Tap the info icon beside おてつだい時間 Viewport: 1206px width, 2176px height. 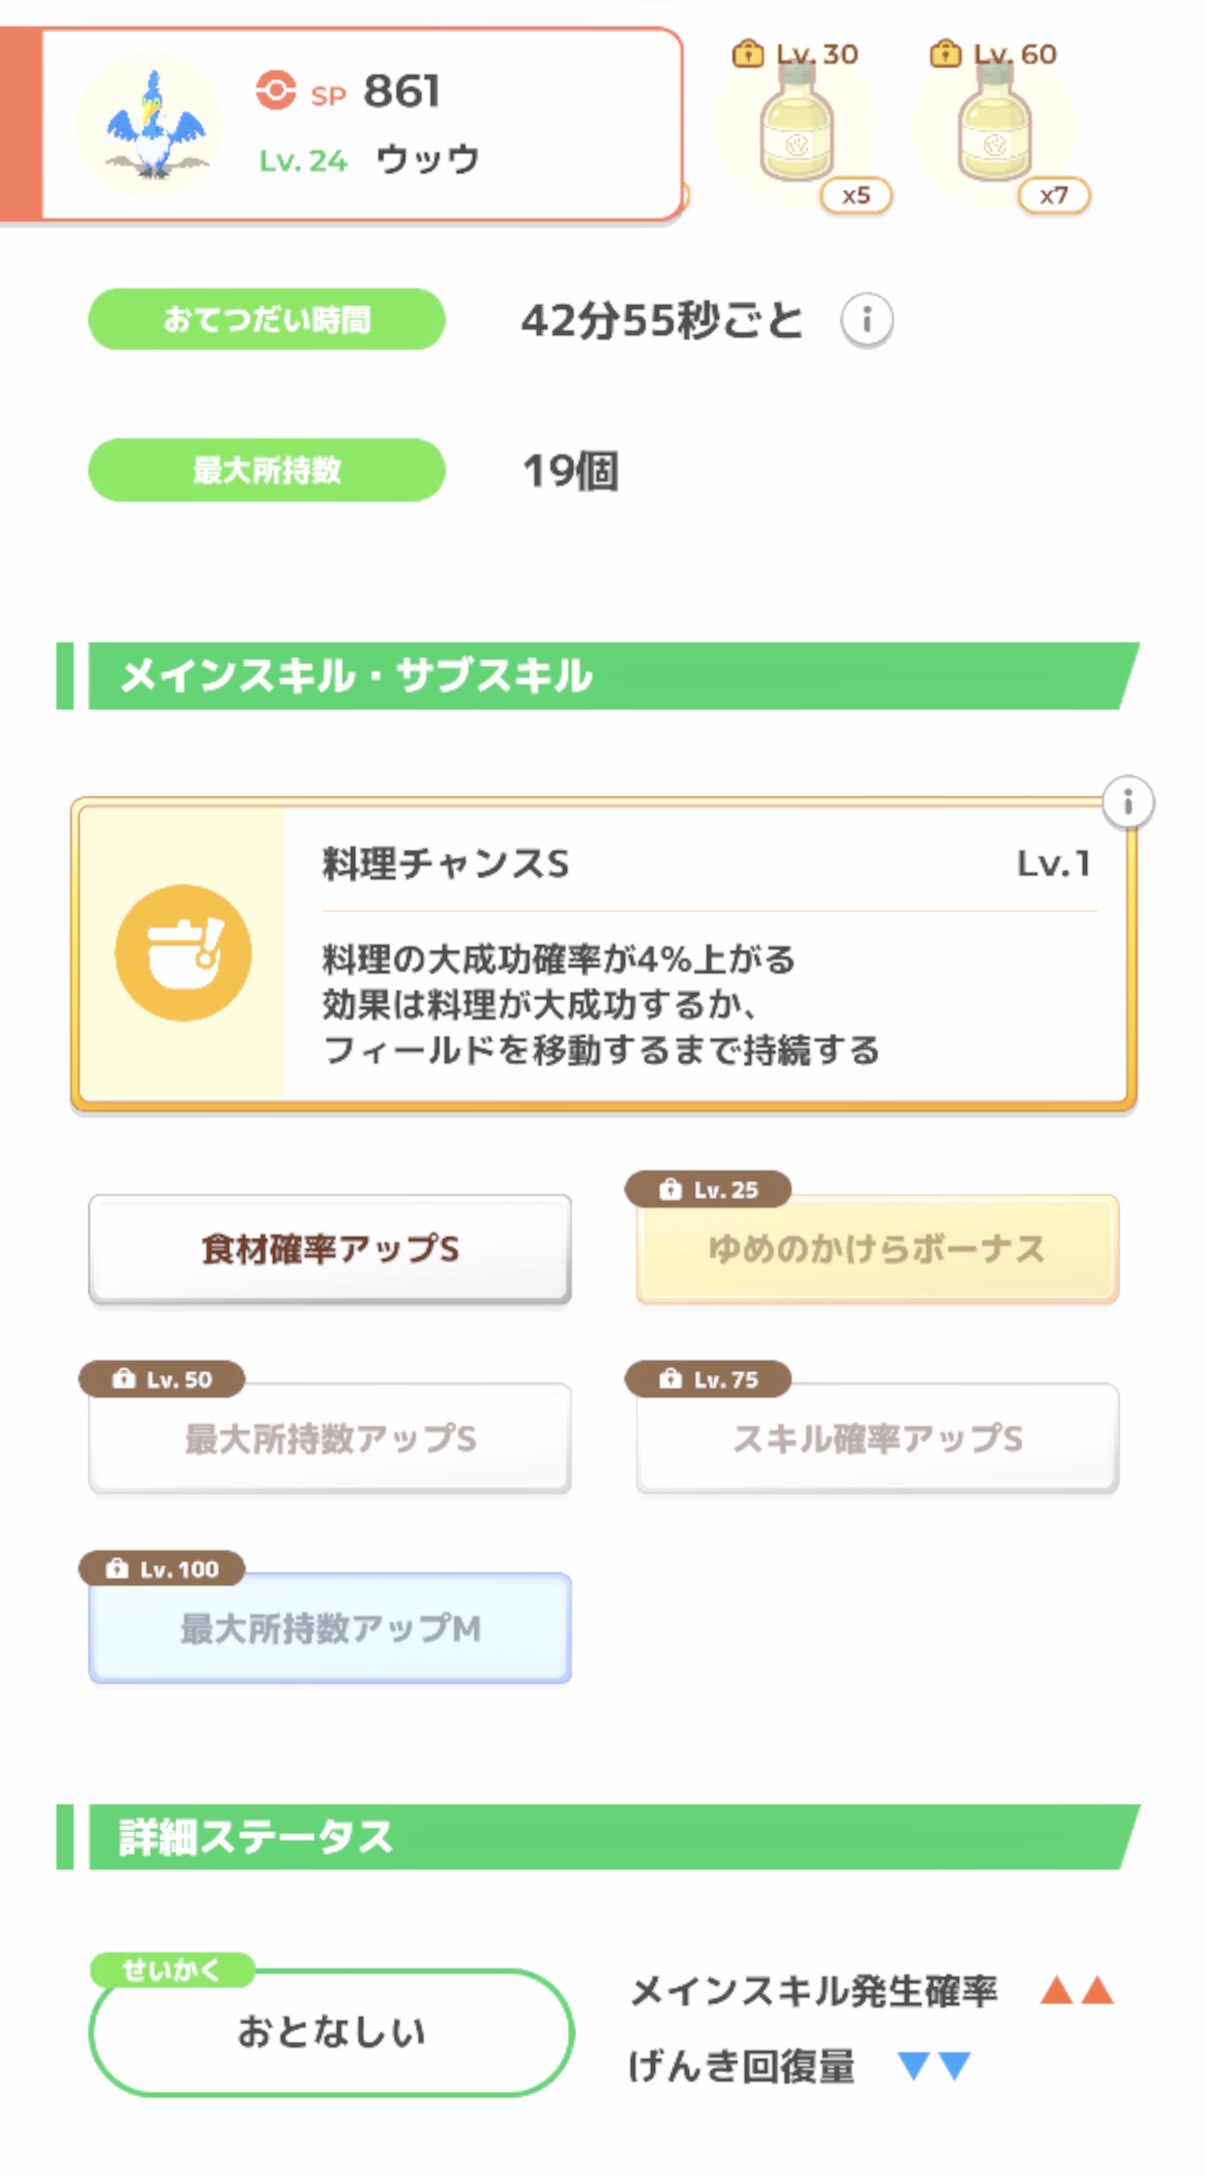tap(866, 321)
